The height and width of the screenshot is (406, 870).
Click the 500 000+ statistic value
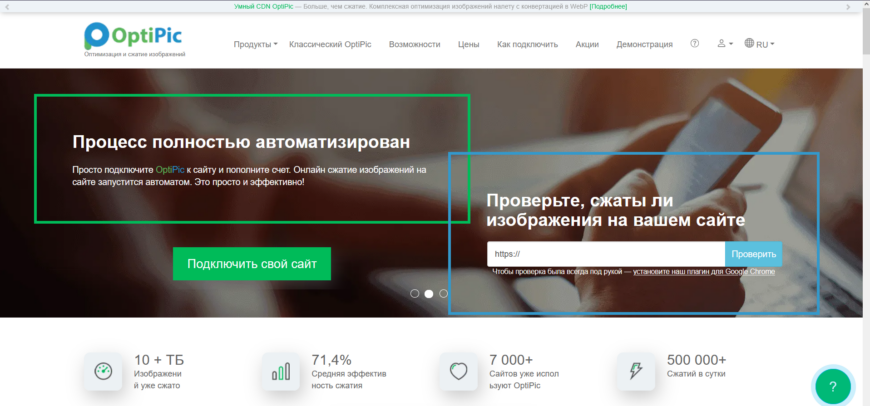696,359
